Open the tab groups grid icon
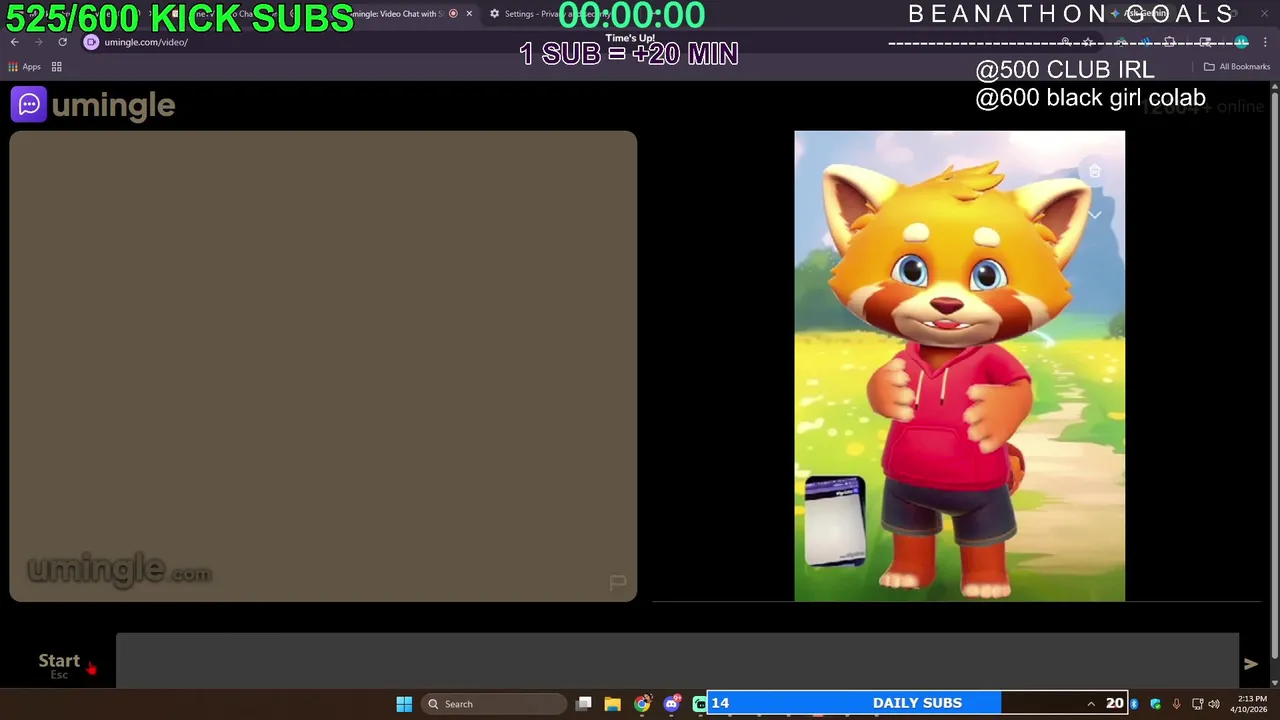 point(57,67)
